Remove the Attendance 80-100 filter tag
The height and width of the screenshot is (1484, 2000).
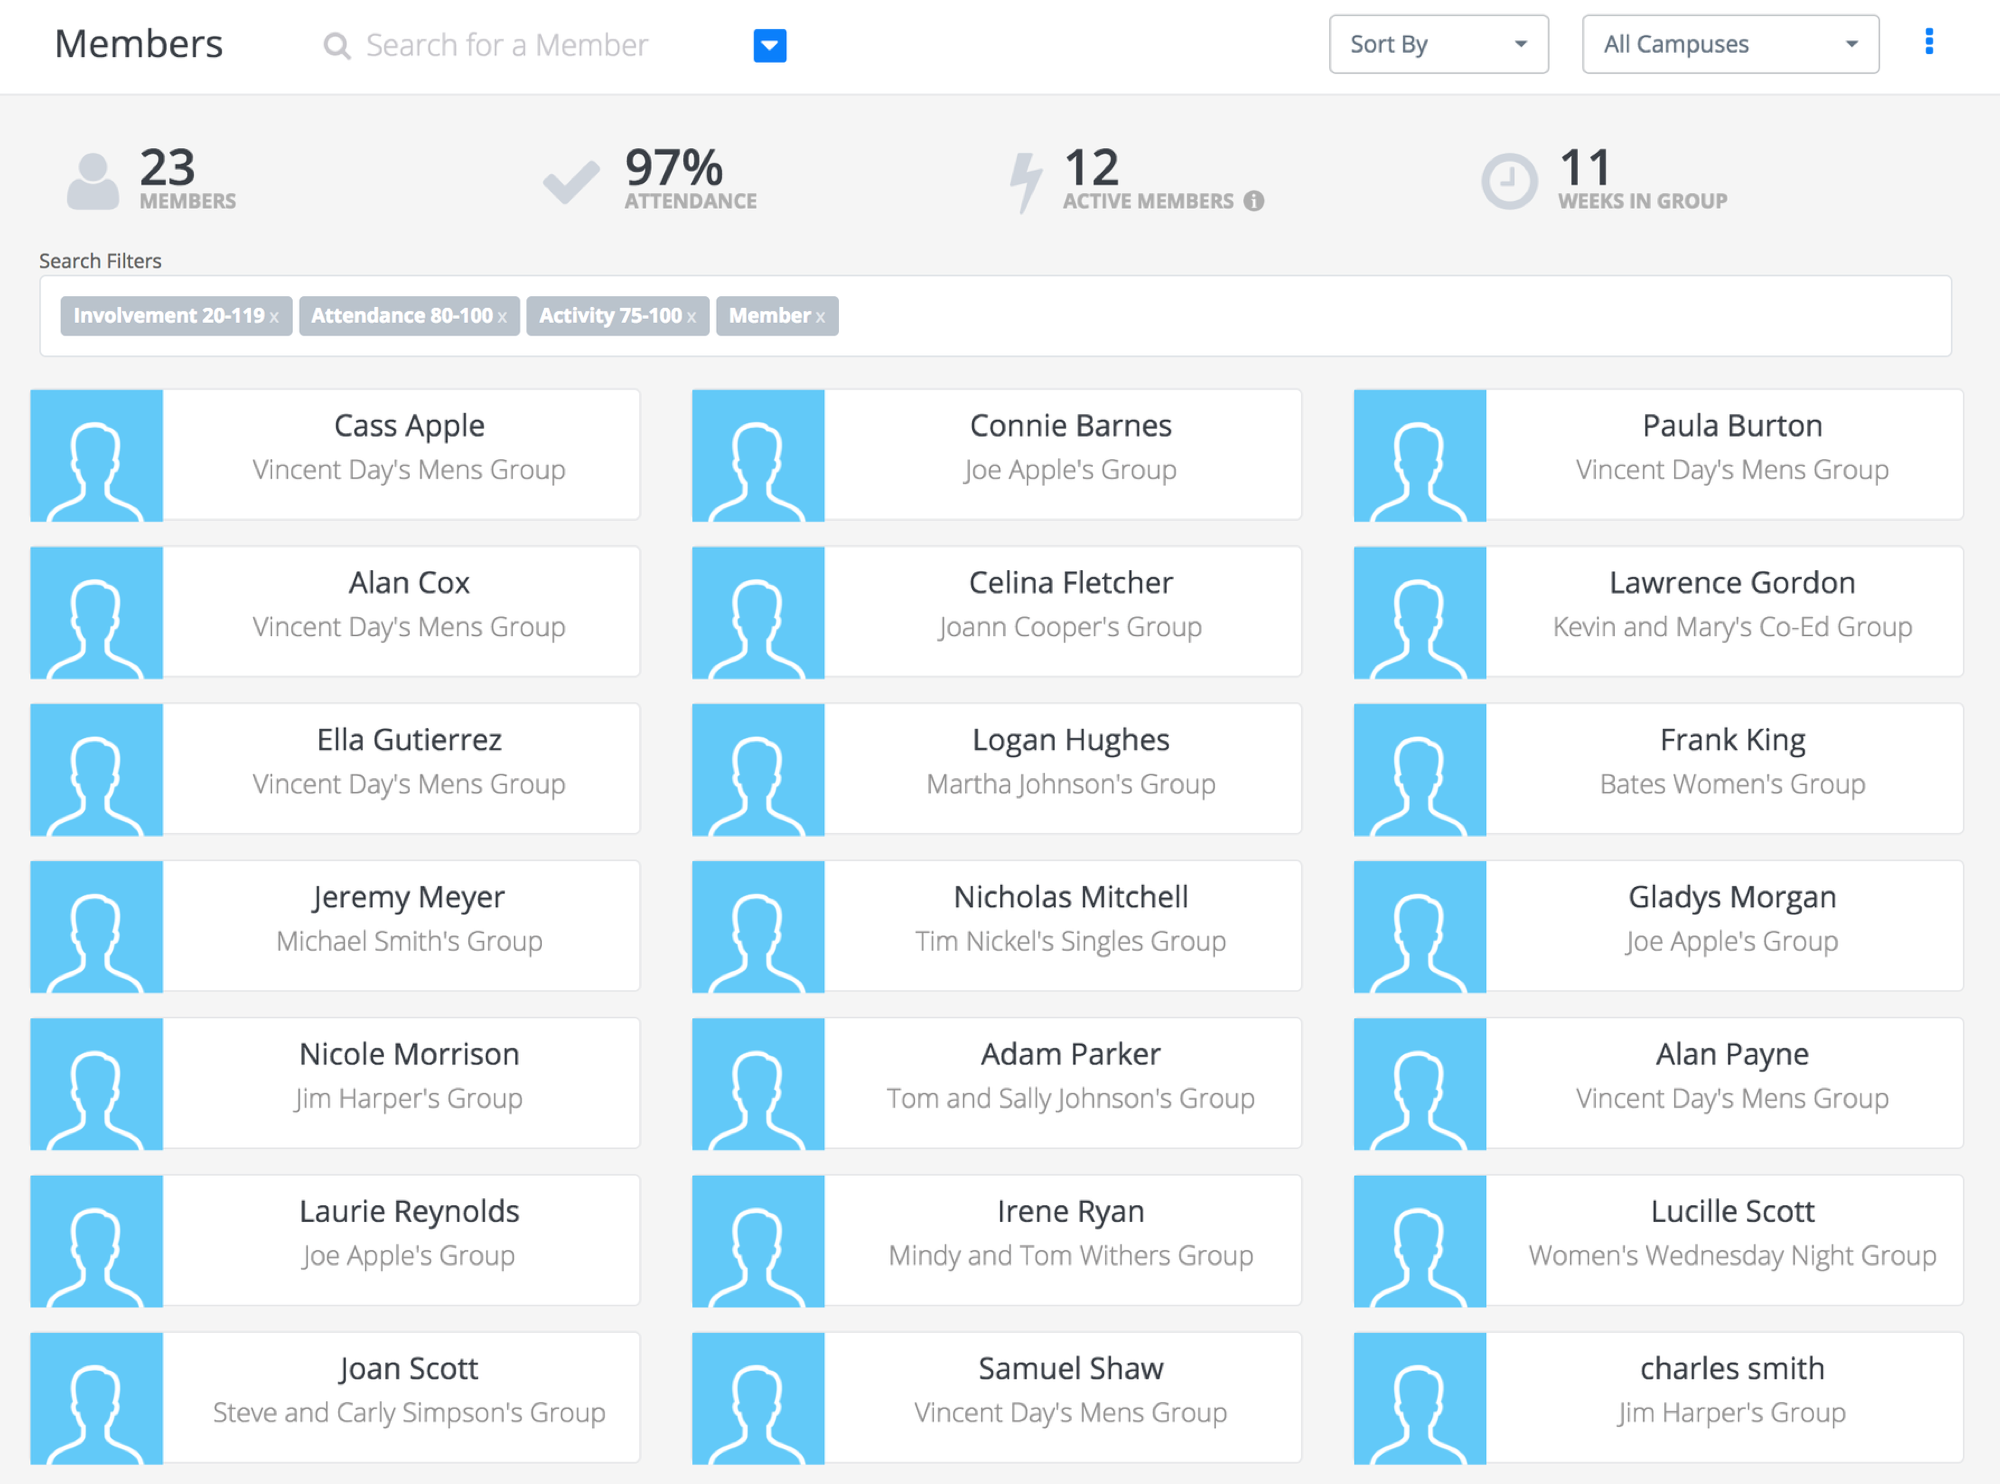[502, 317]
